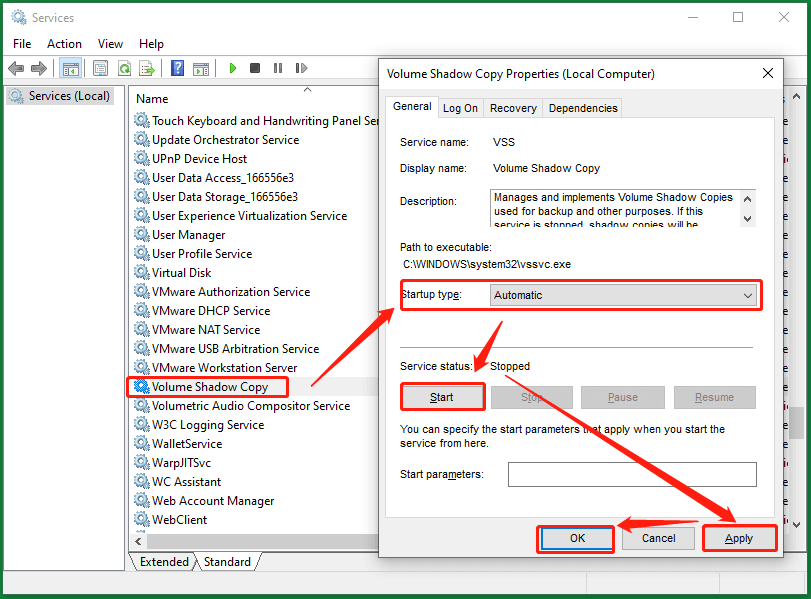The image size is (811, 599).
Task: Click the Show/Hide Action Pane icon
Action: 201,68
